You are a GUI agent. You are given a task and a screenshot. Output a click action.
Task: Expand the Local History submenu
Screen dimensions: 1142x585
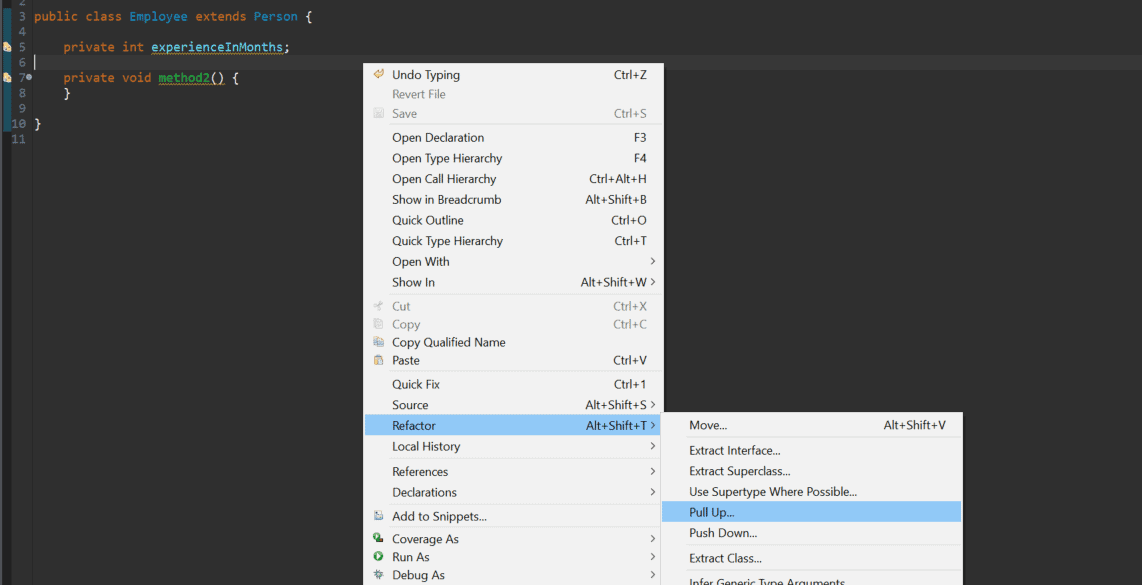tap(514, 446)
